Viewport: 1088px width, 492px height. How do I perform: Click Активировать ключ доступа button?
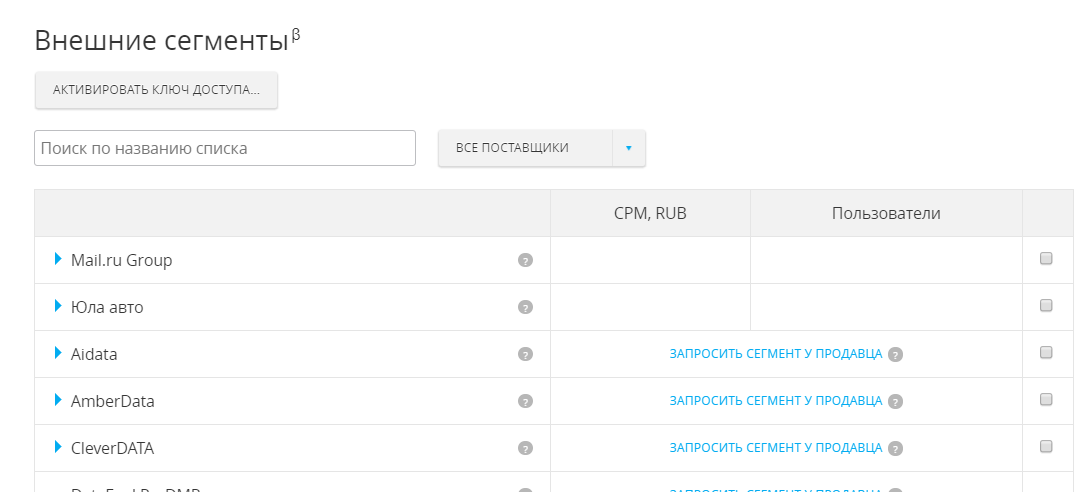coord(156,90)
